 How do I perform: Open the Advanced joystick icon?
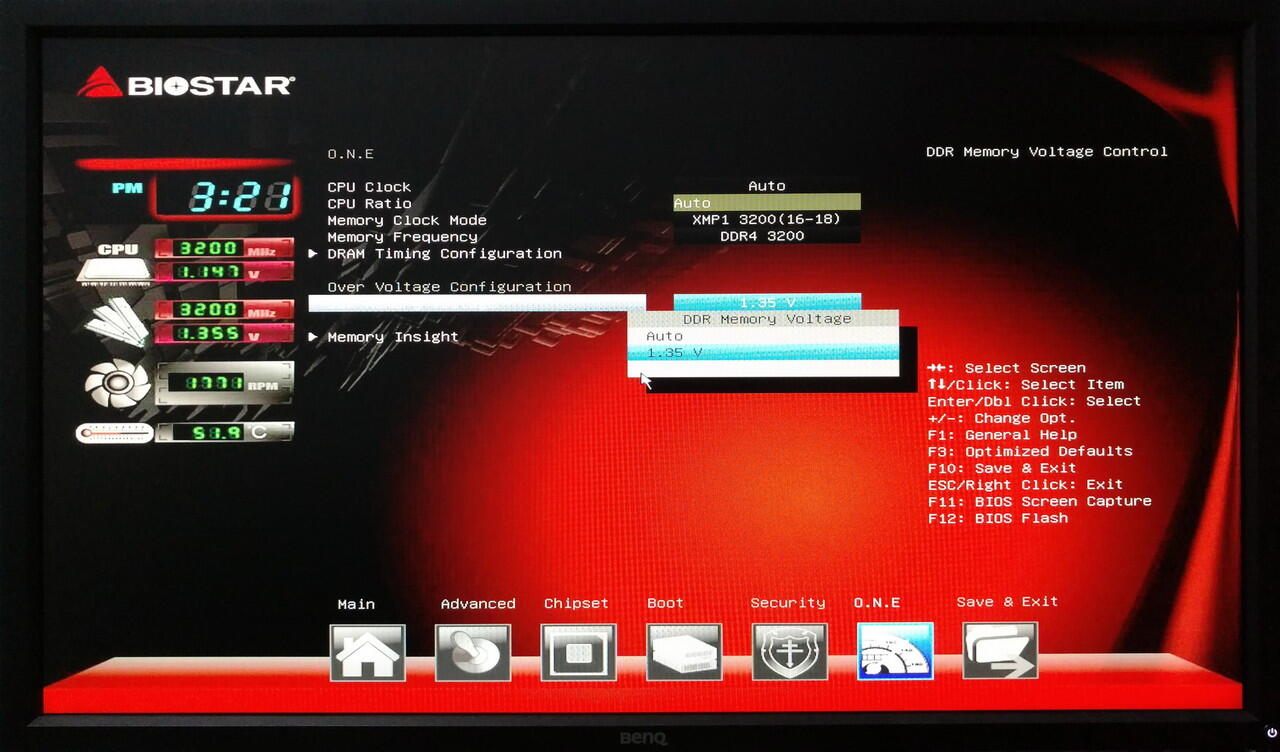coord(473,652)
